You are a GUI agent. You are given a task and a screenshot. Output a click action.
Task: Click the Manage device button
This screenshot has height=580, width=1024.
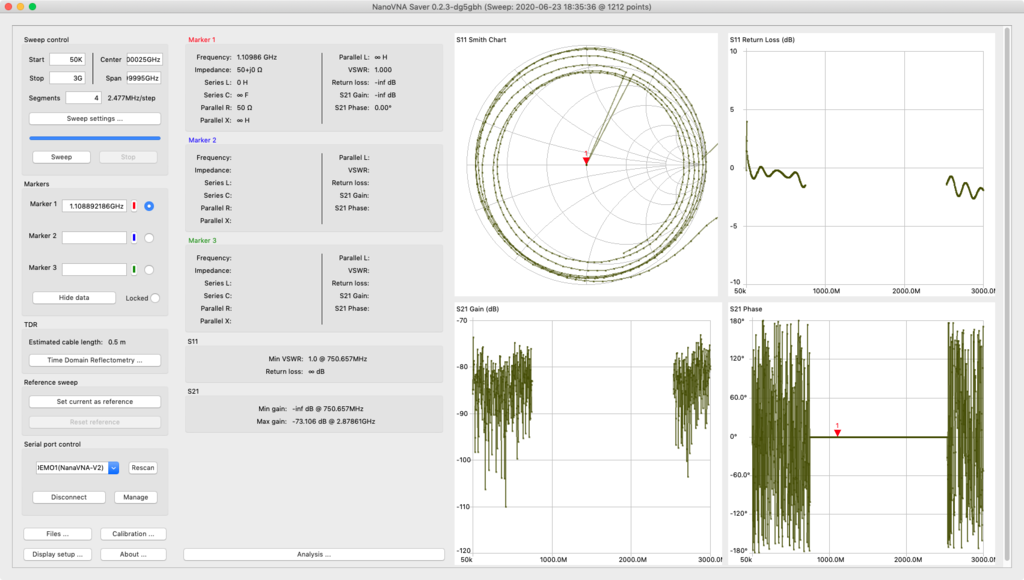coord(136,497)
